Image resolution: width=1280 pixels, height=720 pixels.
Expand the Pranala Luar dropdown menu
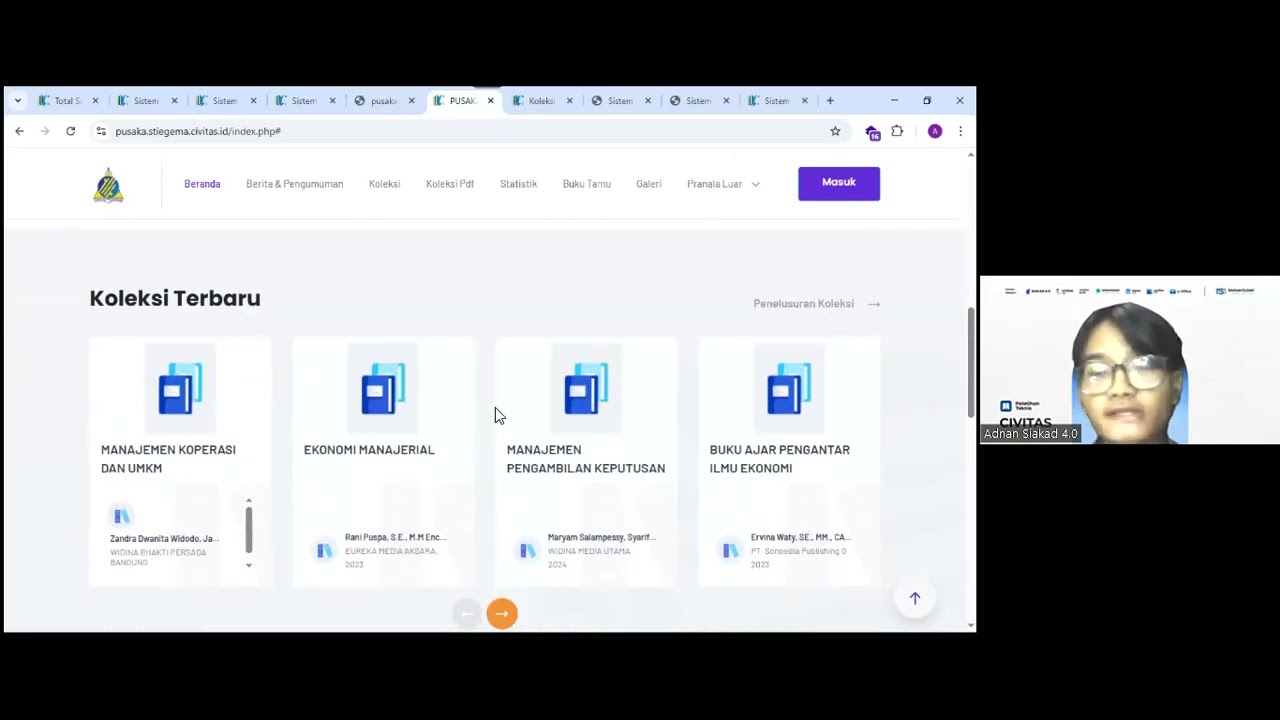pos(723,184)
